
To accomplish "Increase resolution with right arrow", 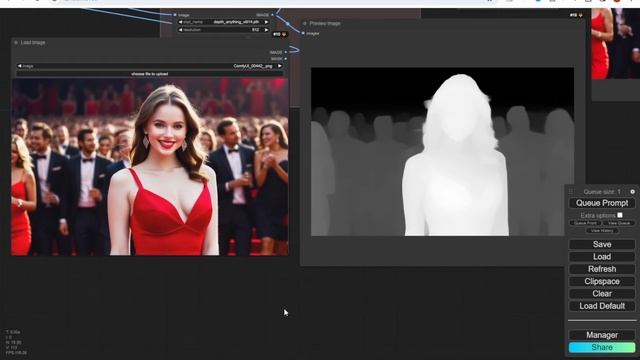I will [267, 30].
